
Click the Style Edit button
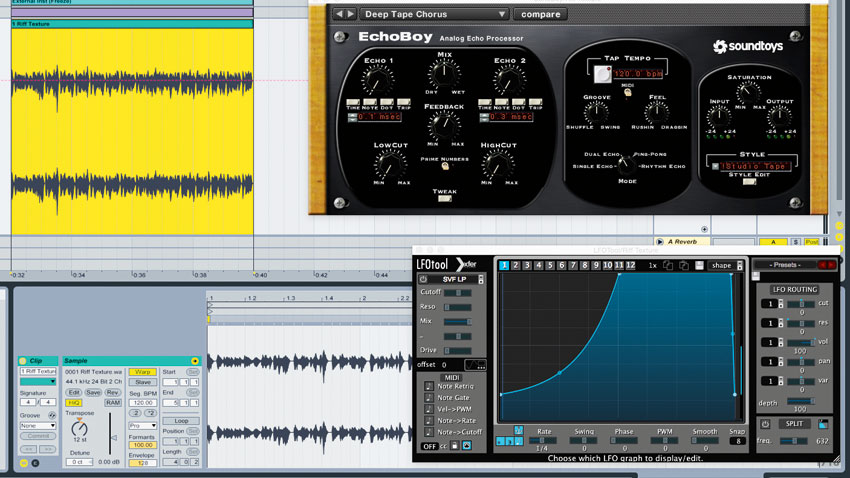coord(749,182)
